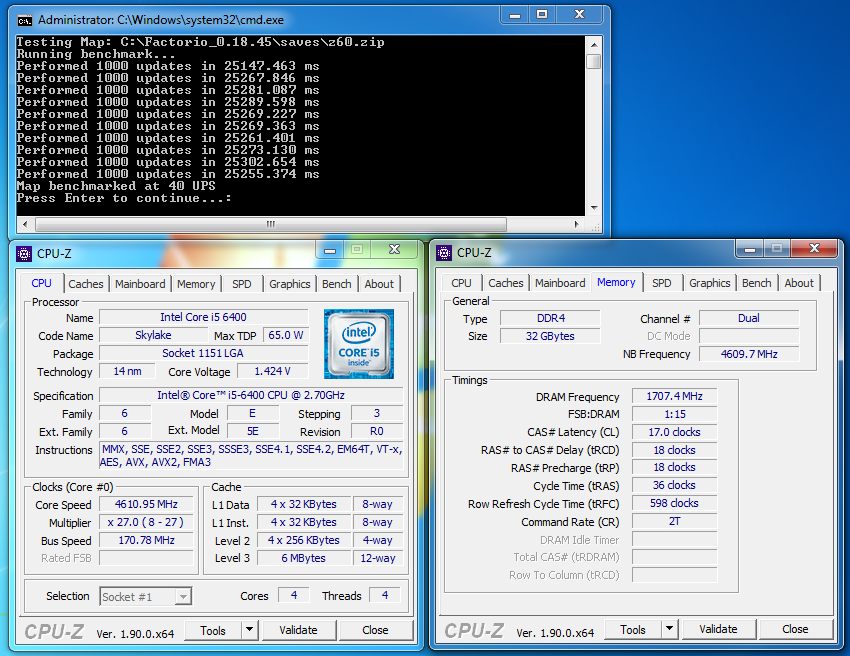Switch to CPU tab in right CPU-Z
This screenshot has width=850, height=656.
(x=461, y=283)
